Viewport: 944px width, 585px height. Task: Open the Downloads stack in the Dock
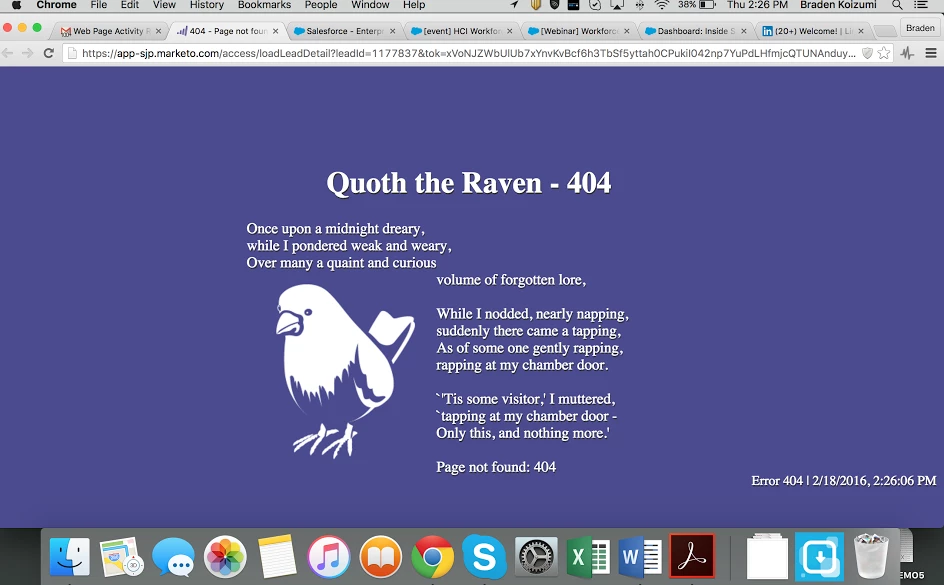[x=819, y=557]
